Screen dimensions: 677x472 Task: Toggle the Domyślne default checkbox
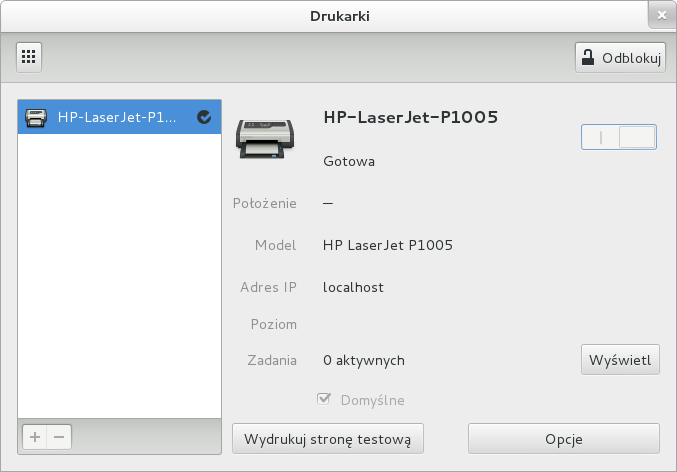(x=324, y=400)
